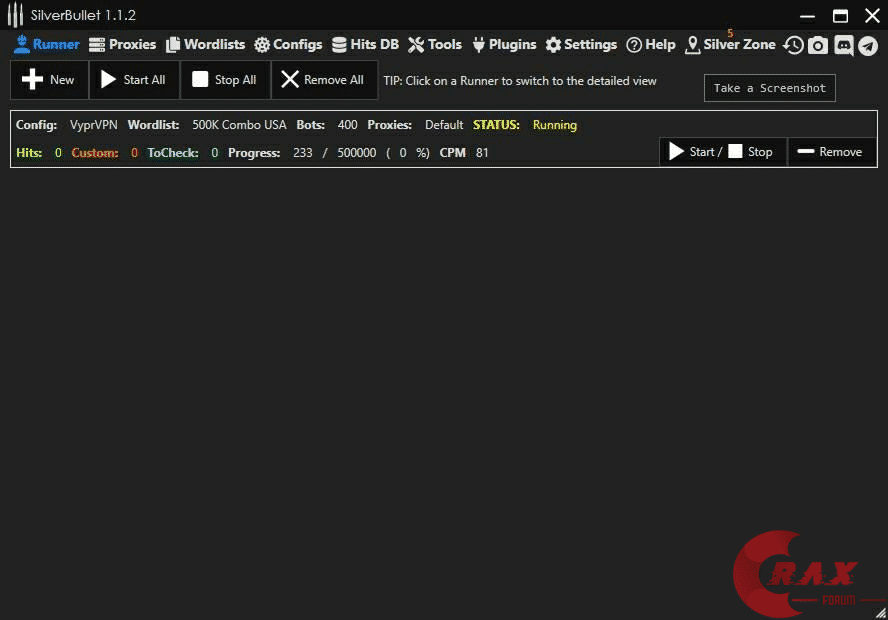Click the Progress total 500000
The width and height of the screenshot is (888, 620).
point(356,153)
